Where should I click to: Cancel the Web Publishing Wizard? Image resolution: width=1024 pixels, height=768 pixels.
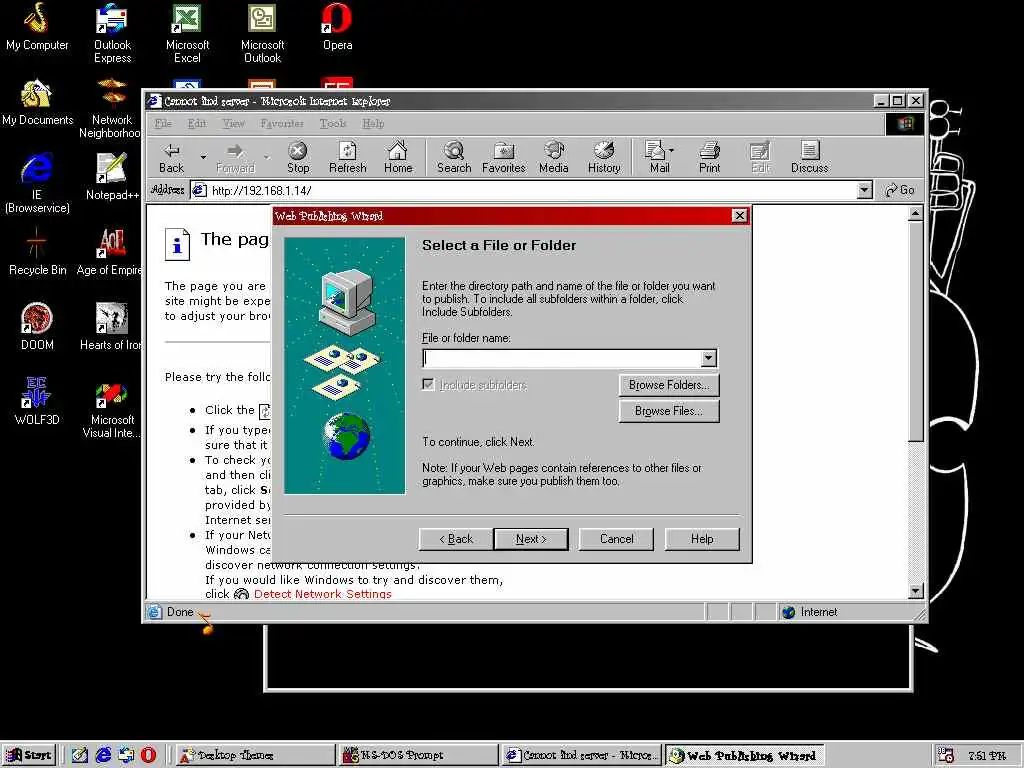pos(616,539)
